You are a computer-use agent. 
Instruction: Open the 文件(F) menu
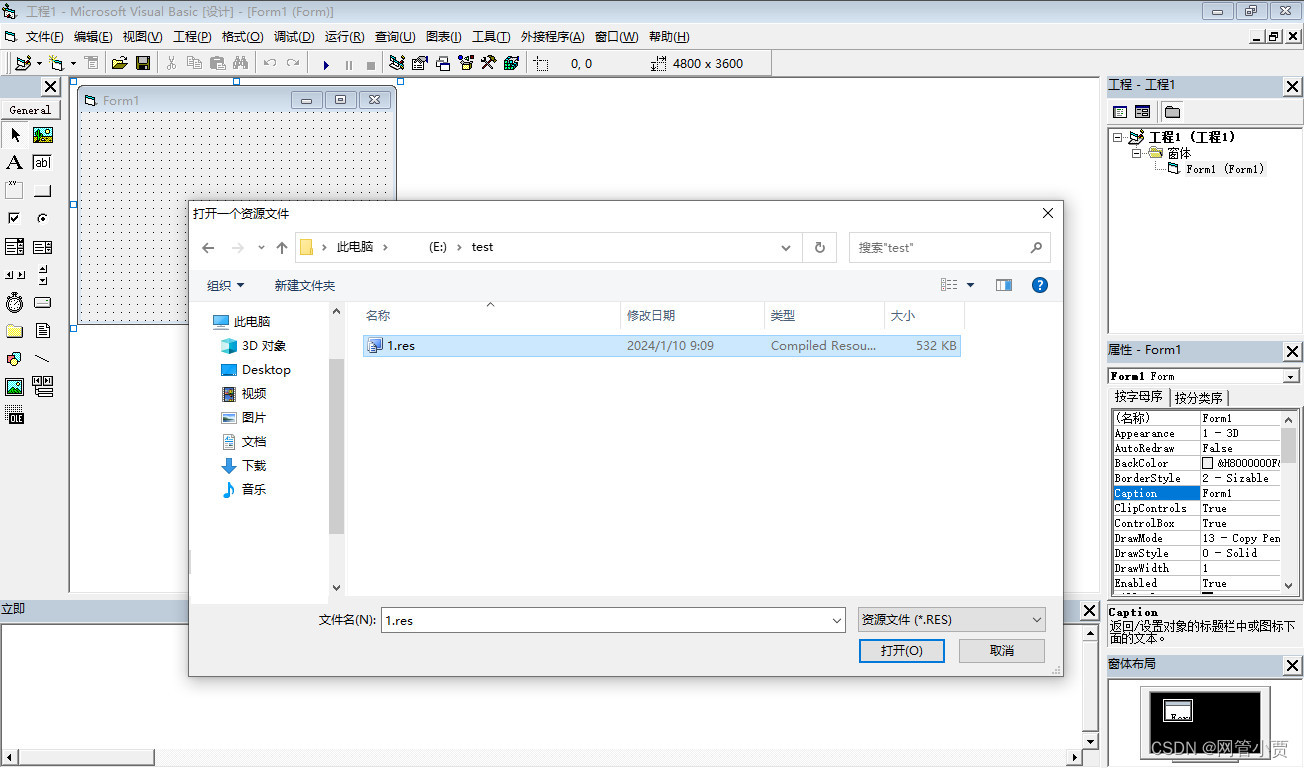tap(44, 37)
